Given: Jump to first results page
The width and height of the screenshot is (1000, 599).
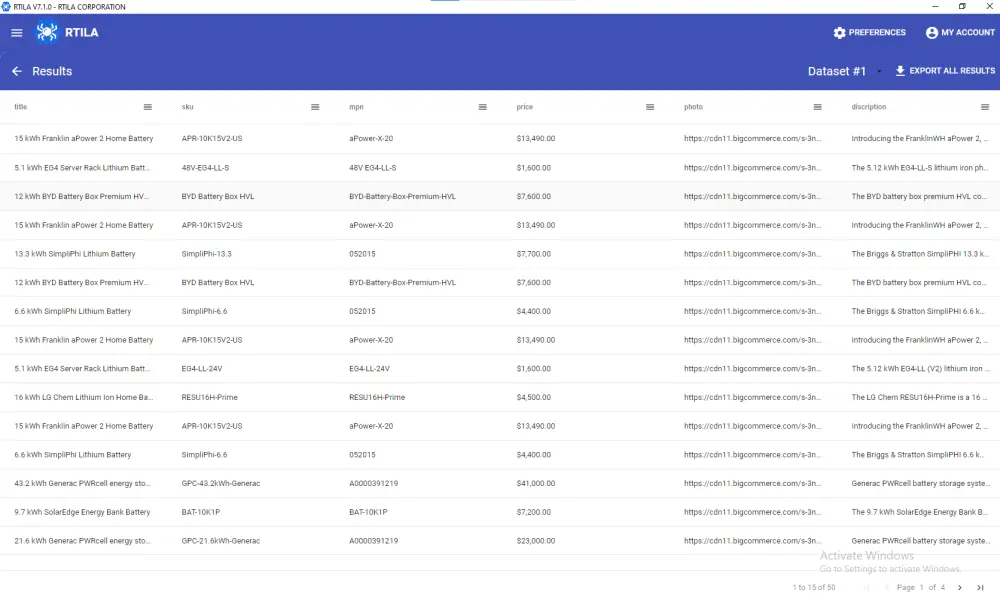Looking at the screenshot, I should (x=867, y=588).
